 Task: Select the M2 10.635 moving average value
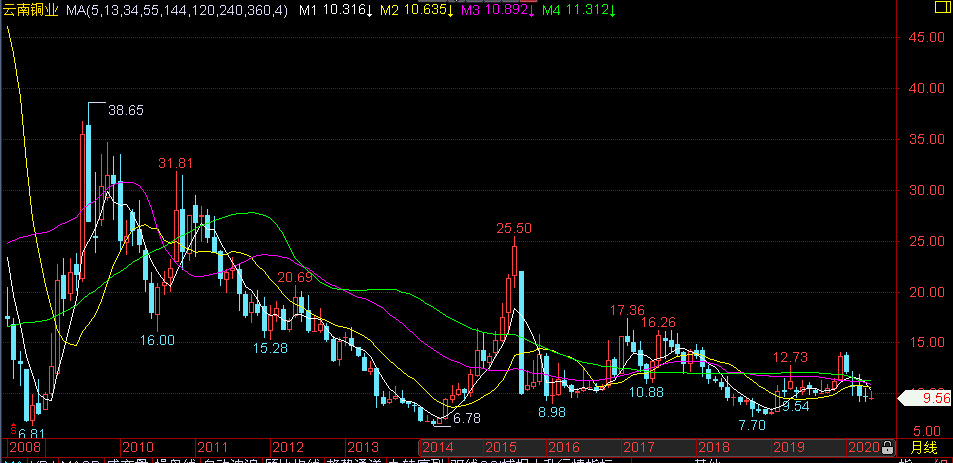417,10
